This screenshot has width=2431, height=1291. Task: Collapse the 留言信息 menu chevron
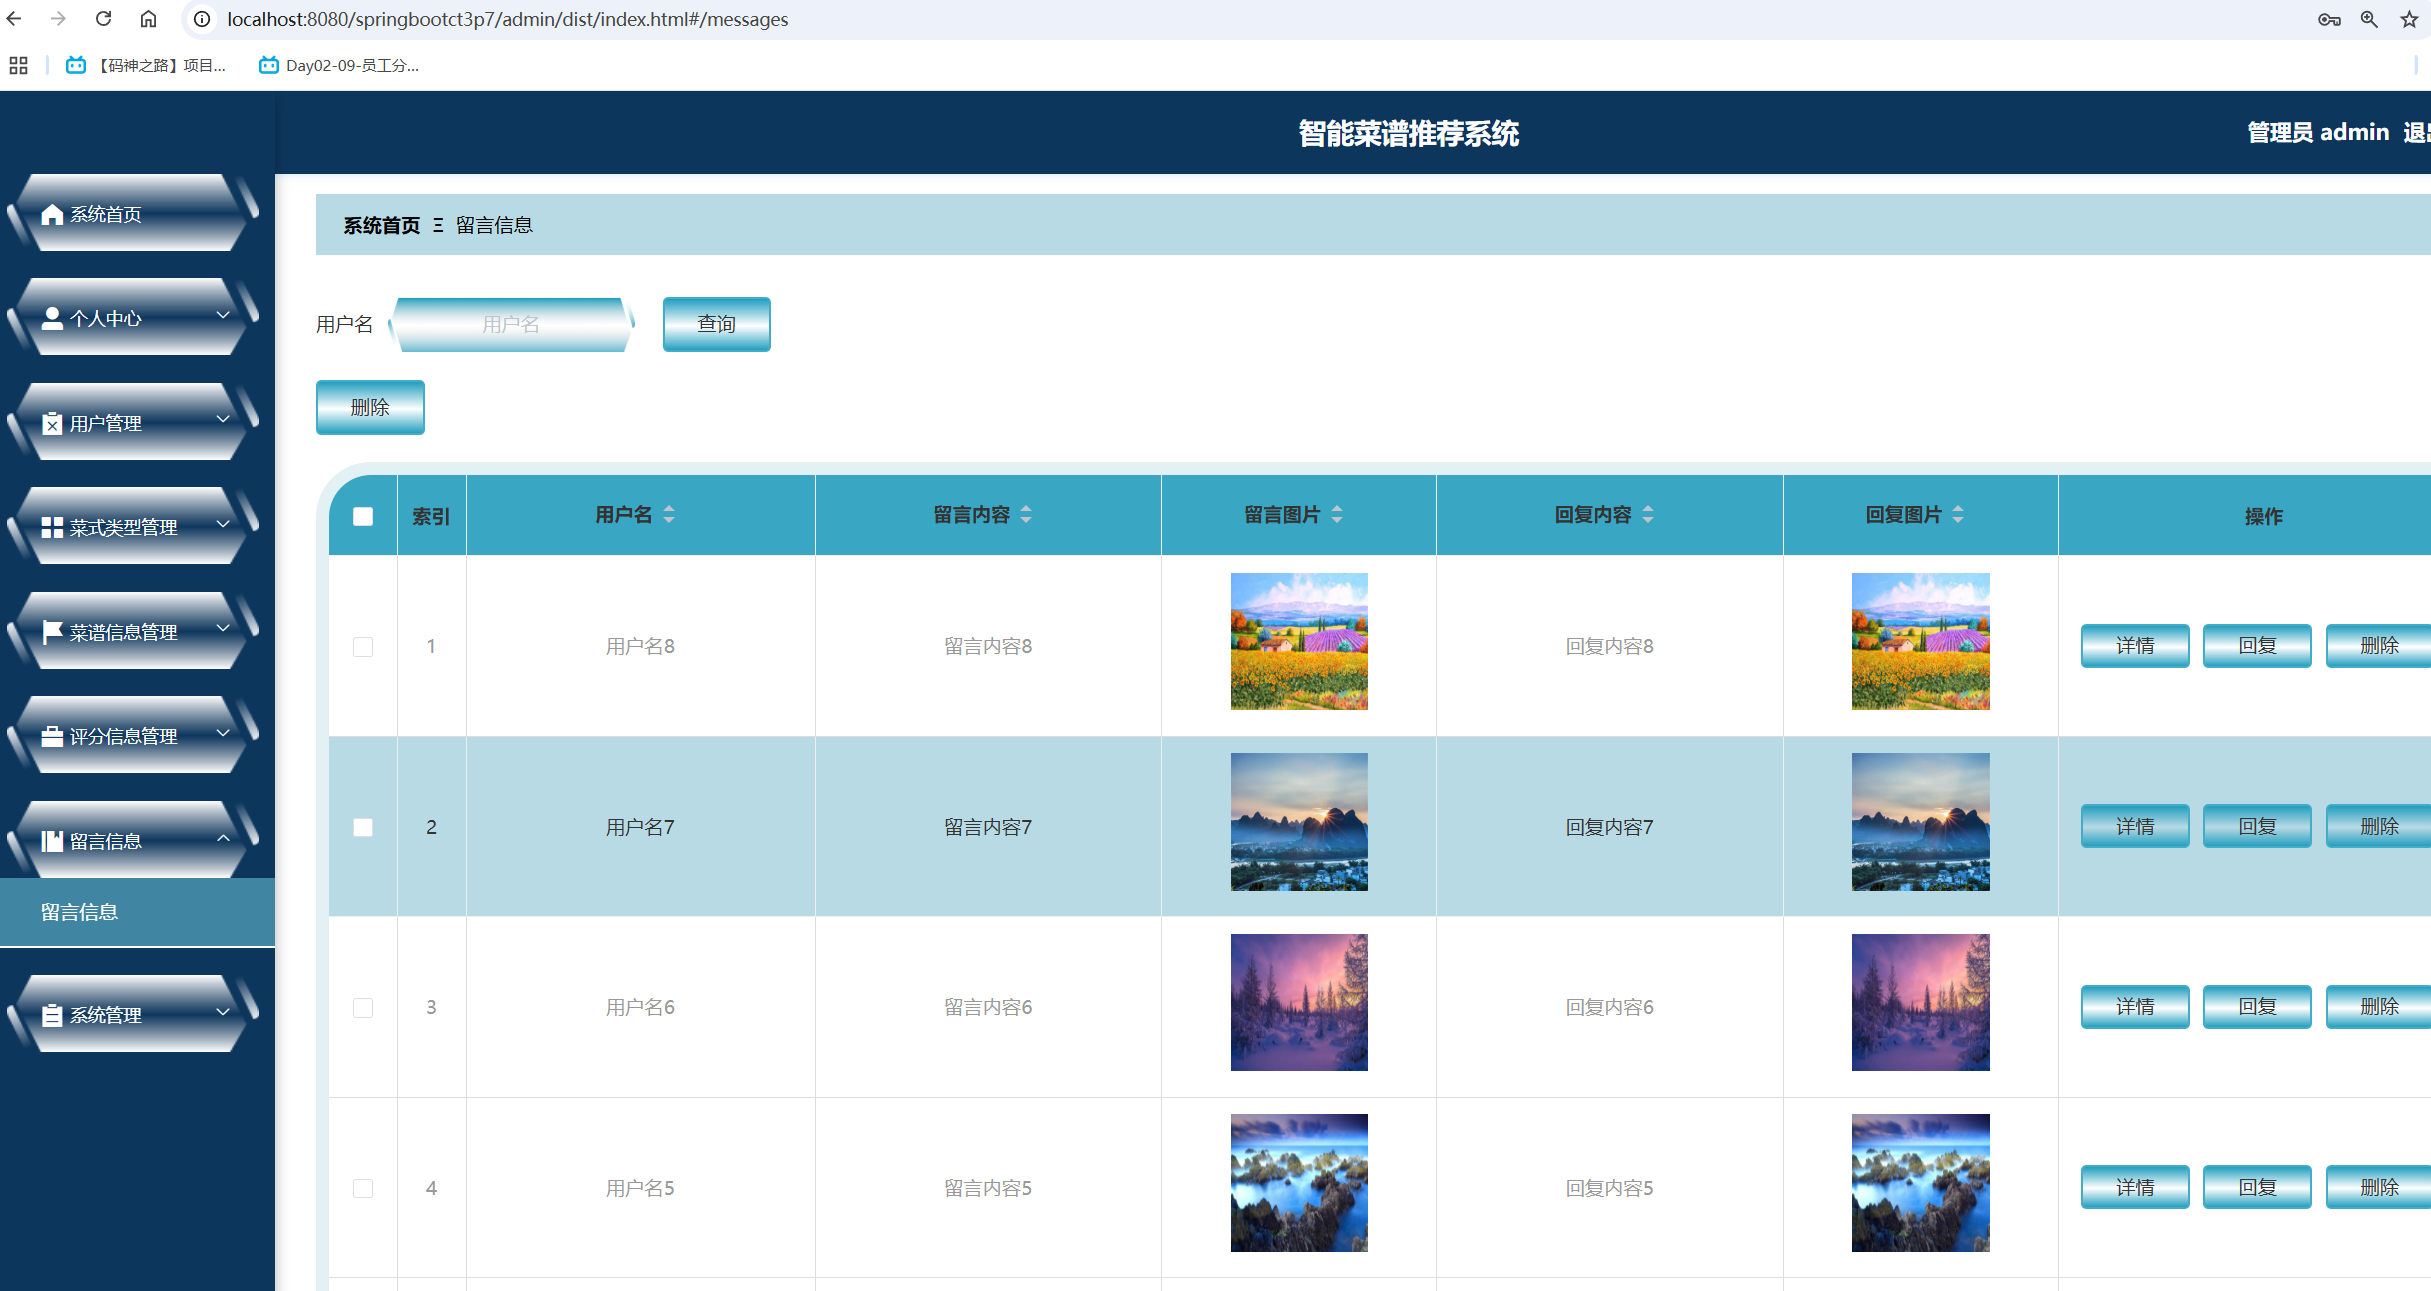223,838
